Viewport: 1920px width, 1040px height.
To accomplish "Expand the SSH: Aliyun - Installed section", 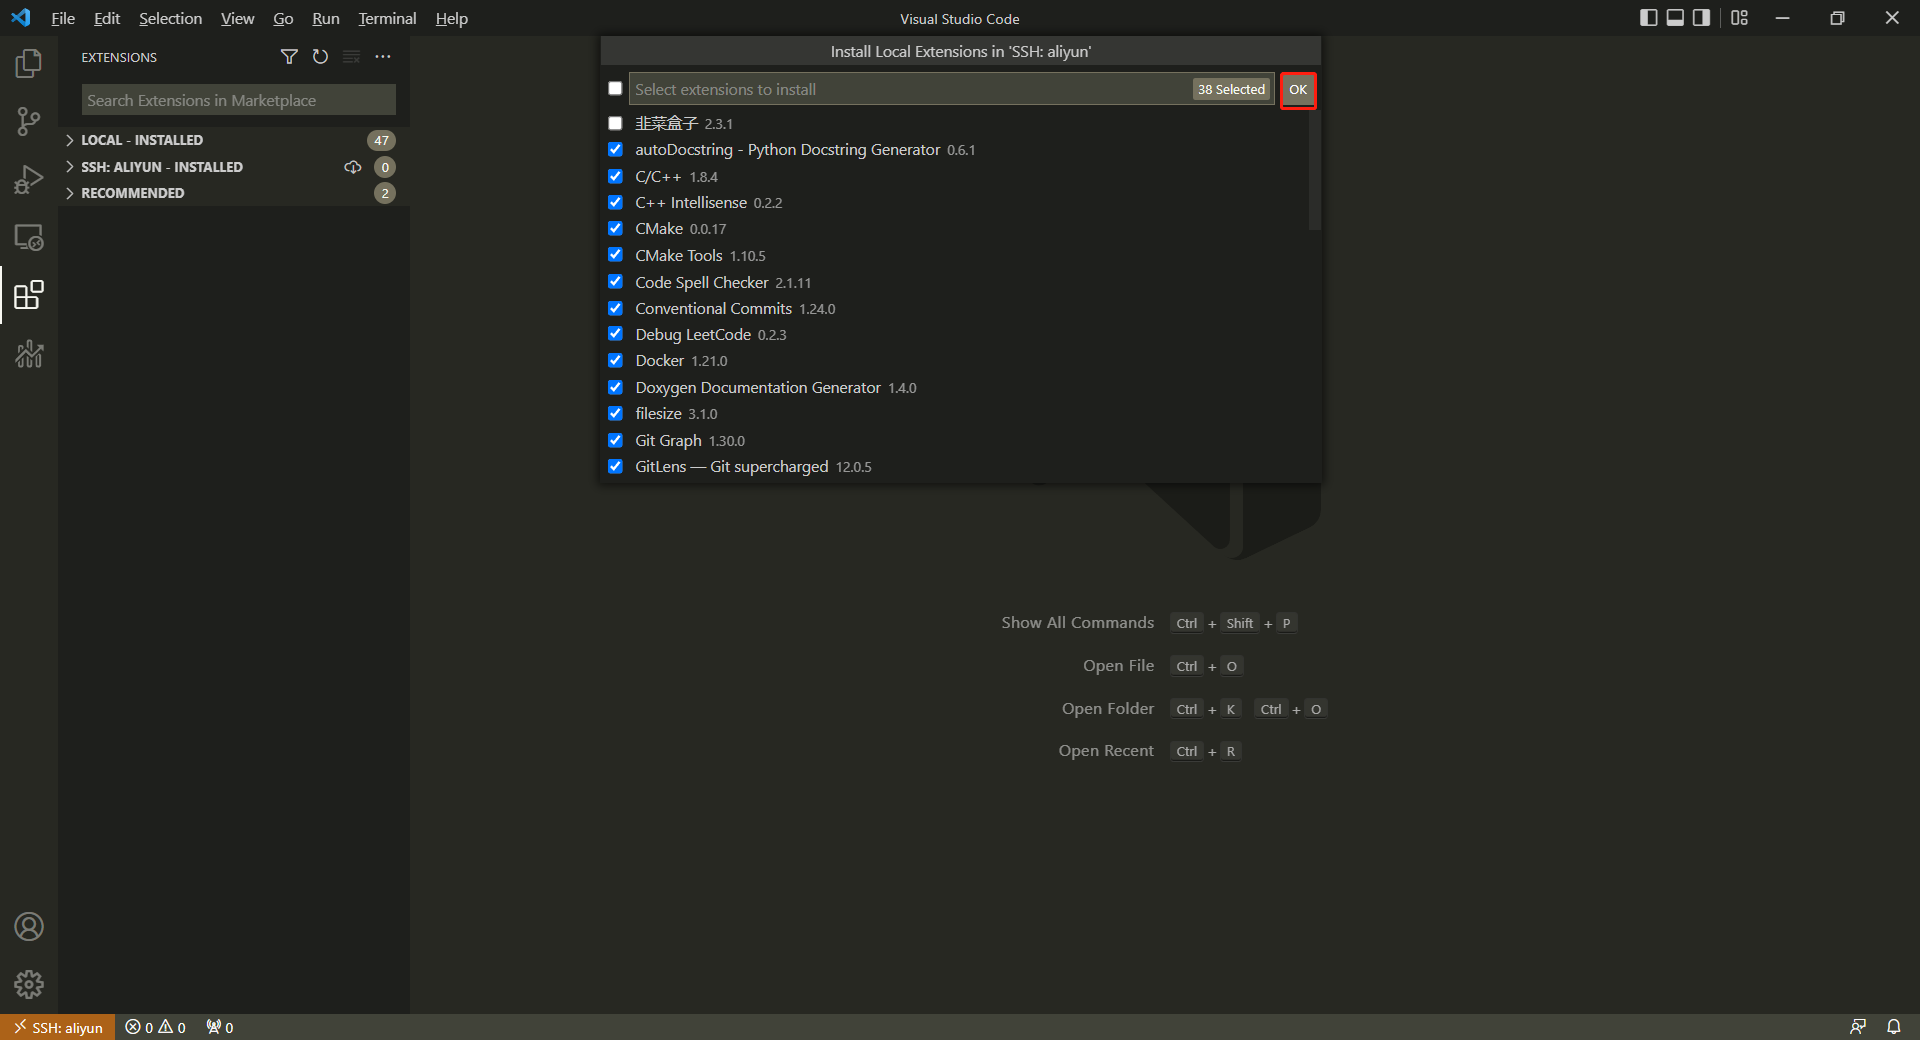I will click(x=161, y=167).
